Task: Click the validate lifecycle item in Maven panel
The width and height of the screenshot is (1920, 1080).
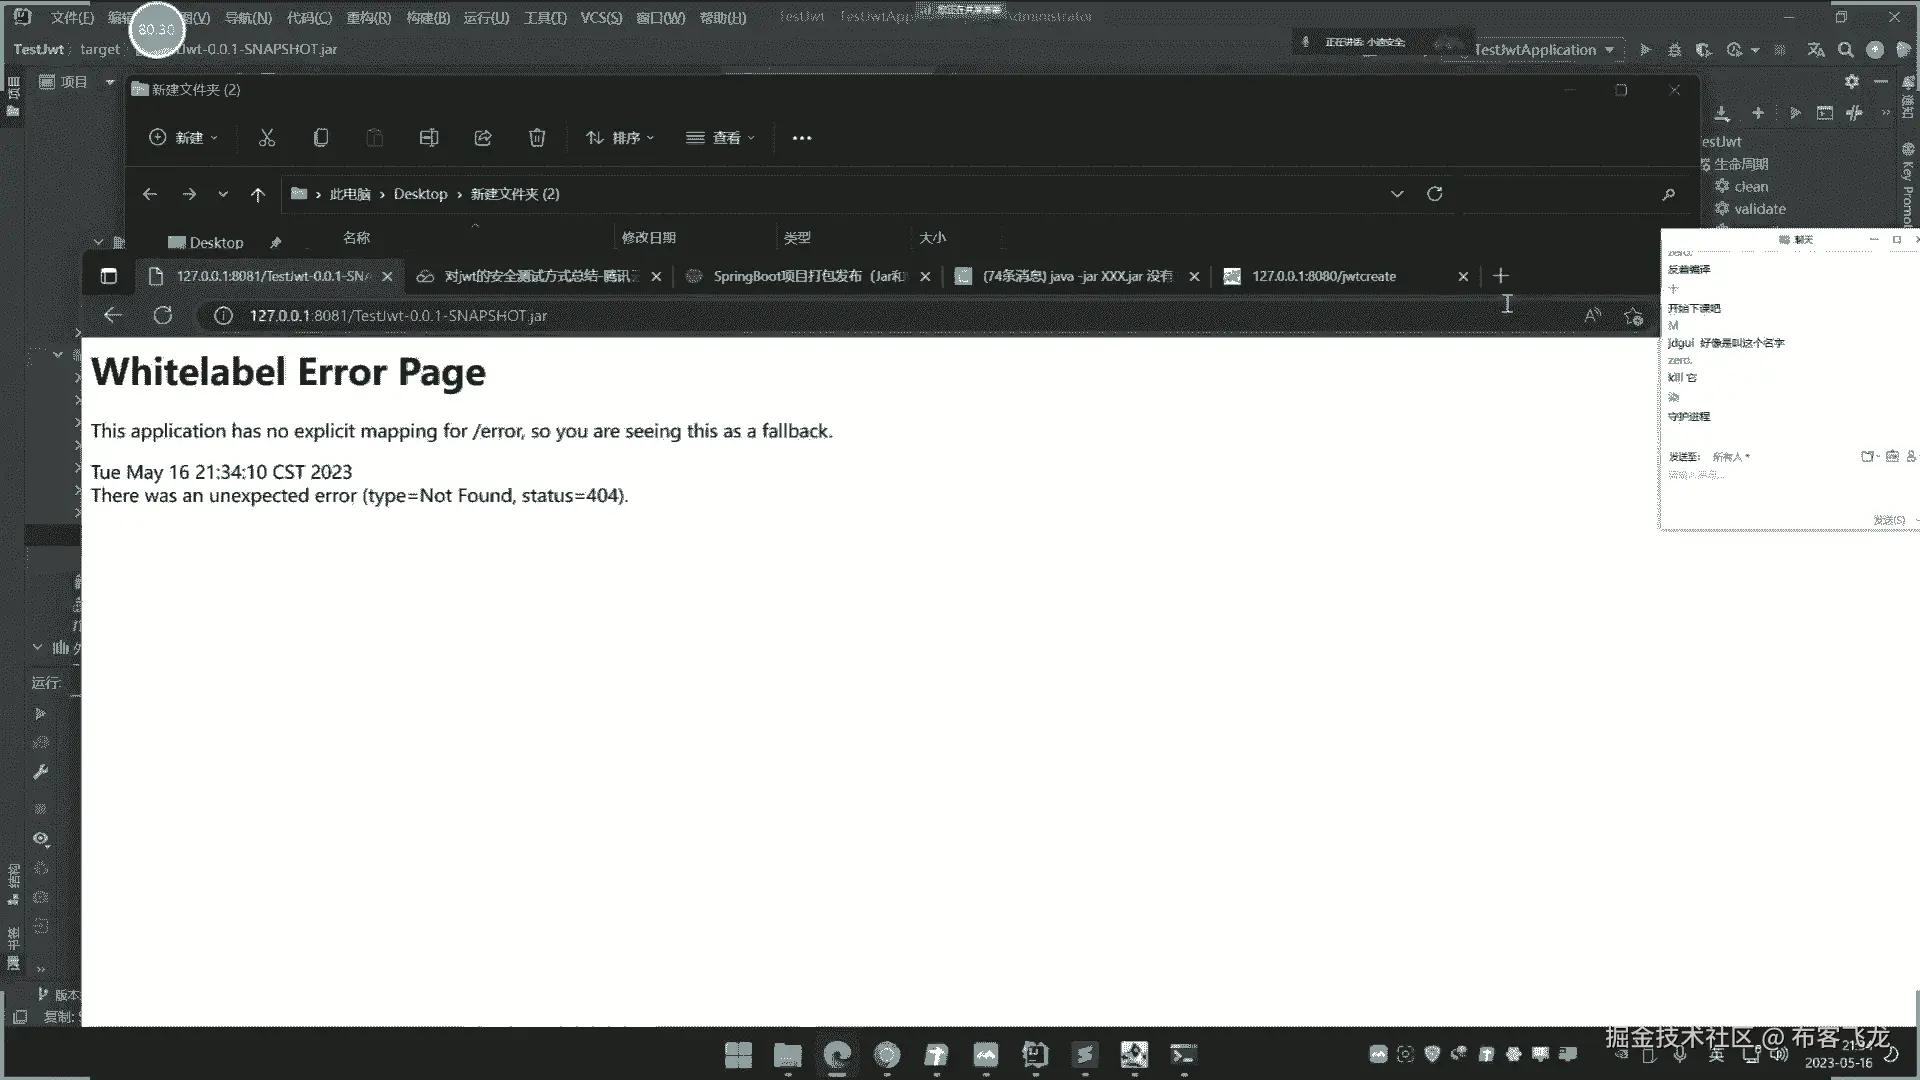Action: coord(1759,209)
